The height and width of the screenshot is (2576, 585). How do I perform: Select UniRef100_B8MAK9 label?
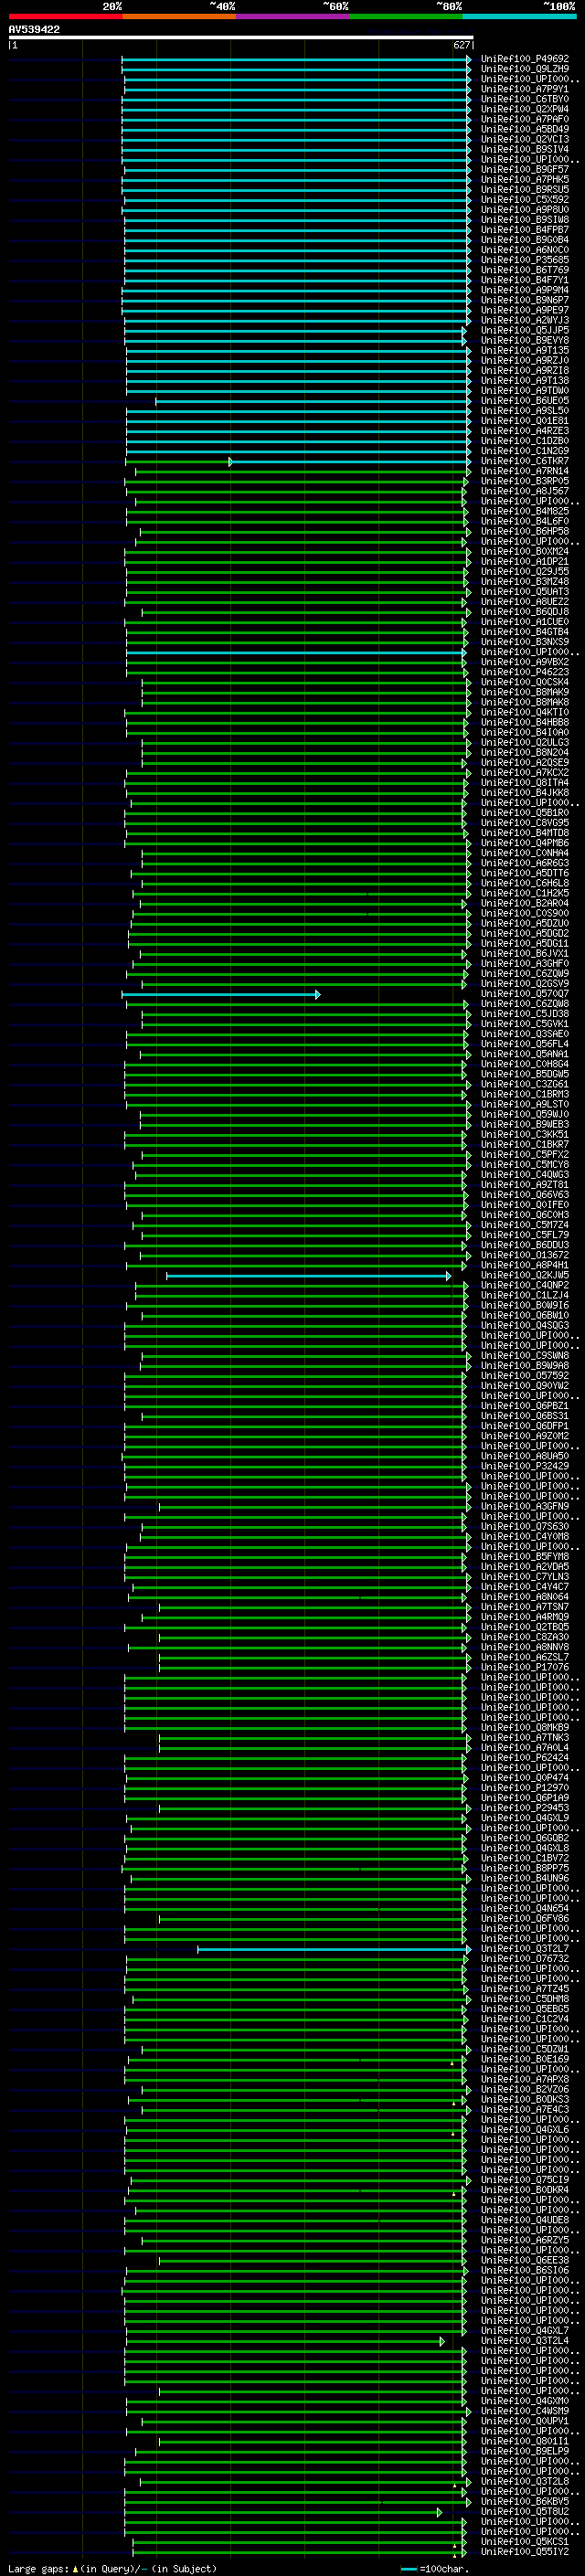(x=525, y=692)
